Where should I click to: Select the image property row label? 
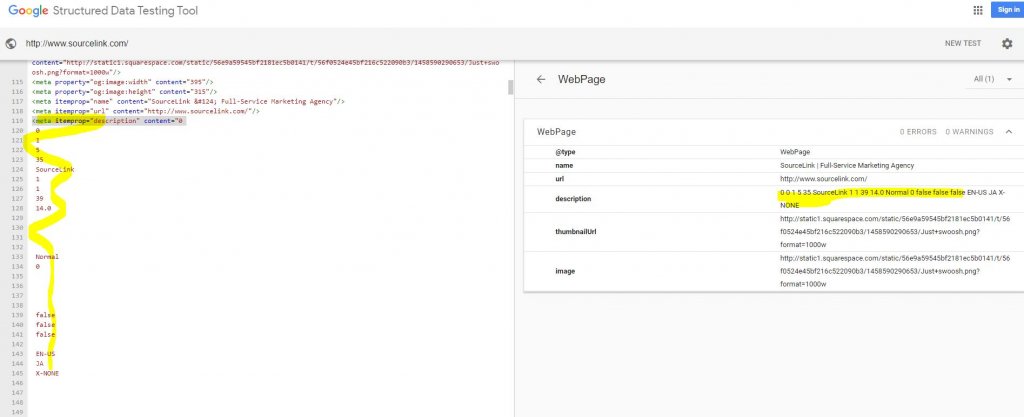(x=565, y=271)
